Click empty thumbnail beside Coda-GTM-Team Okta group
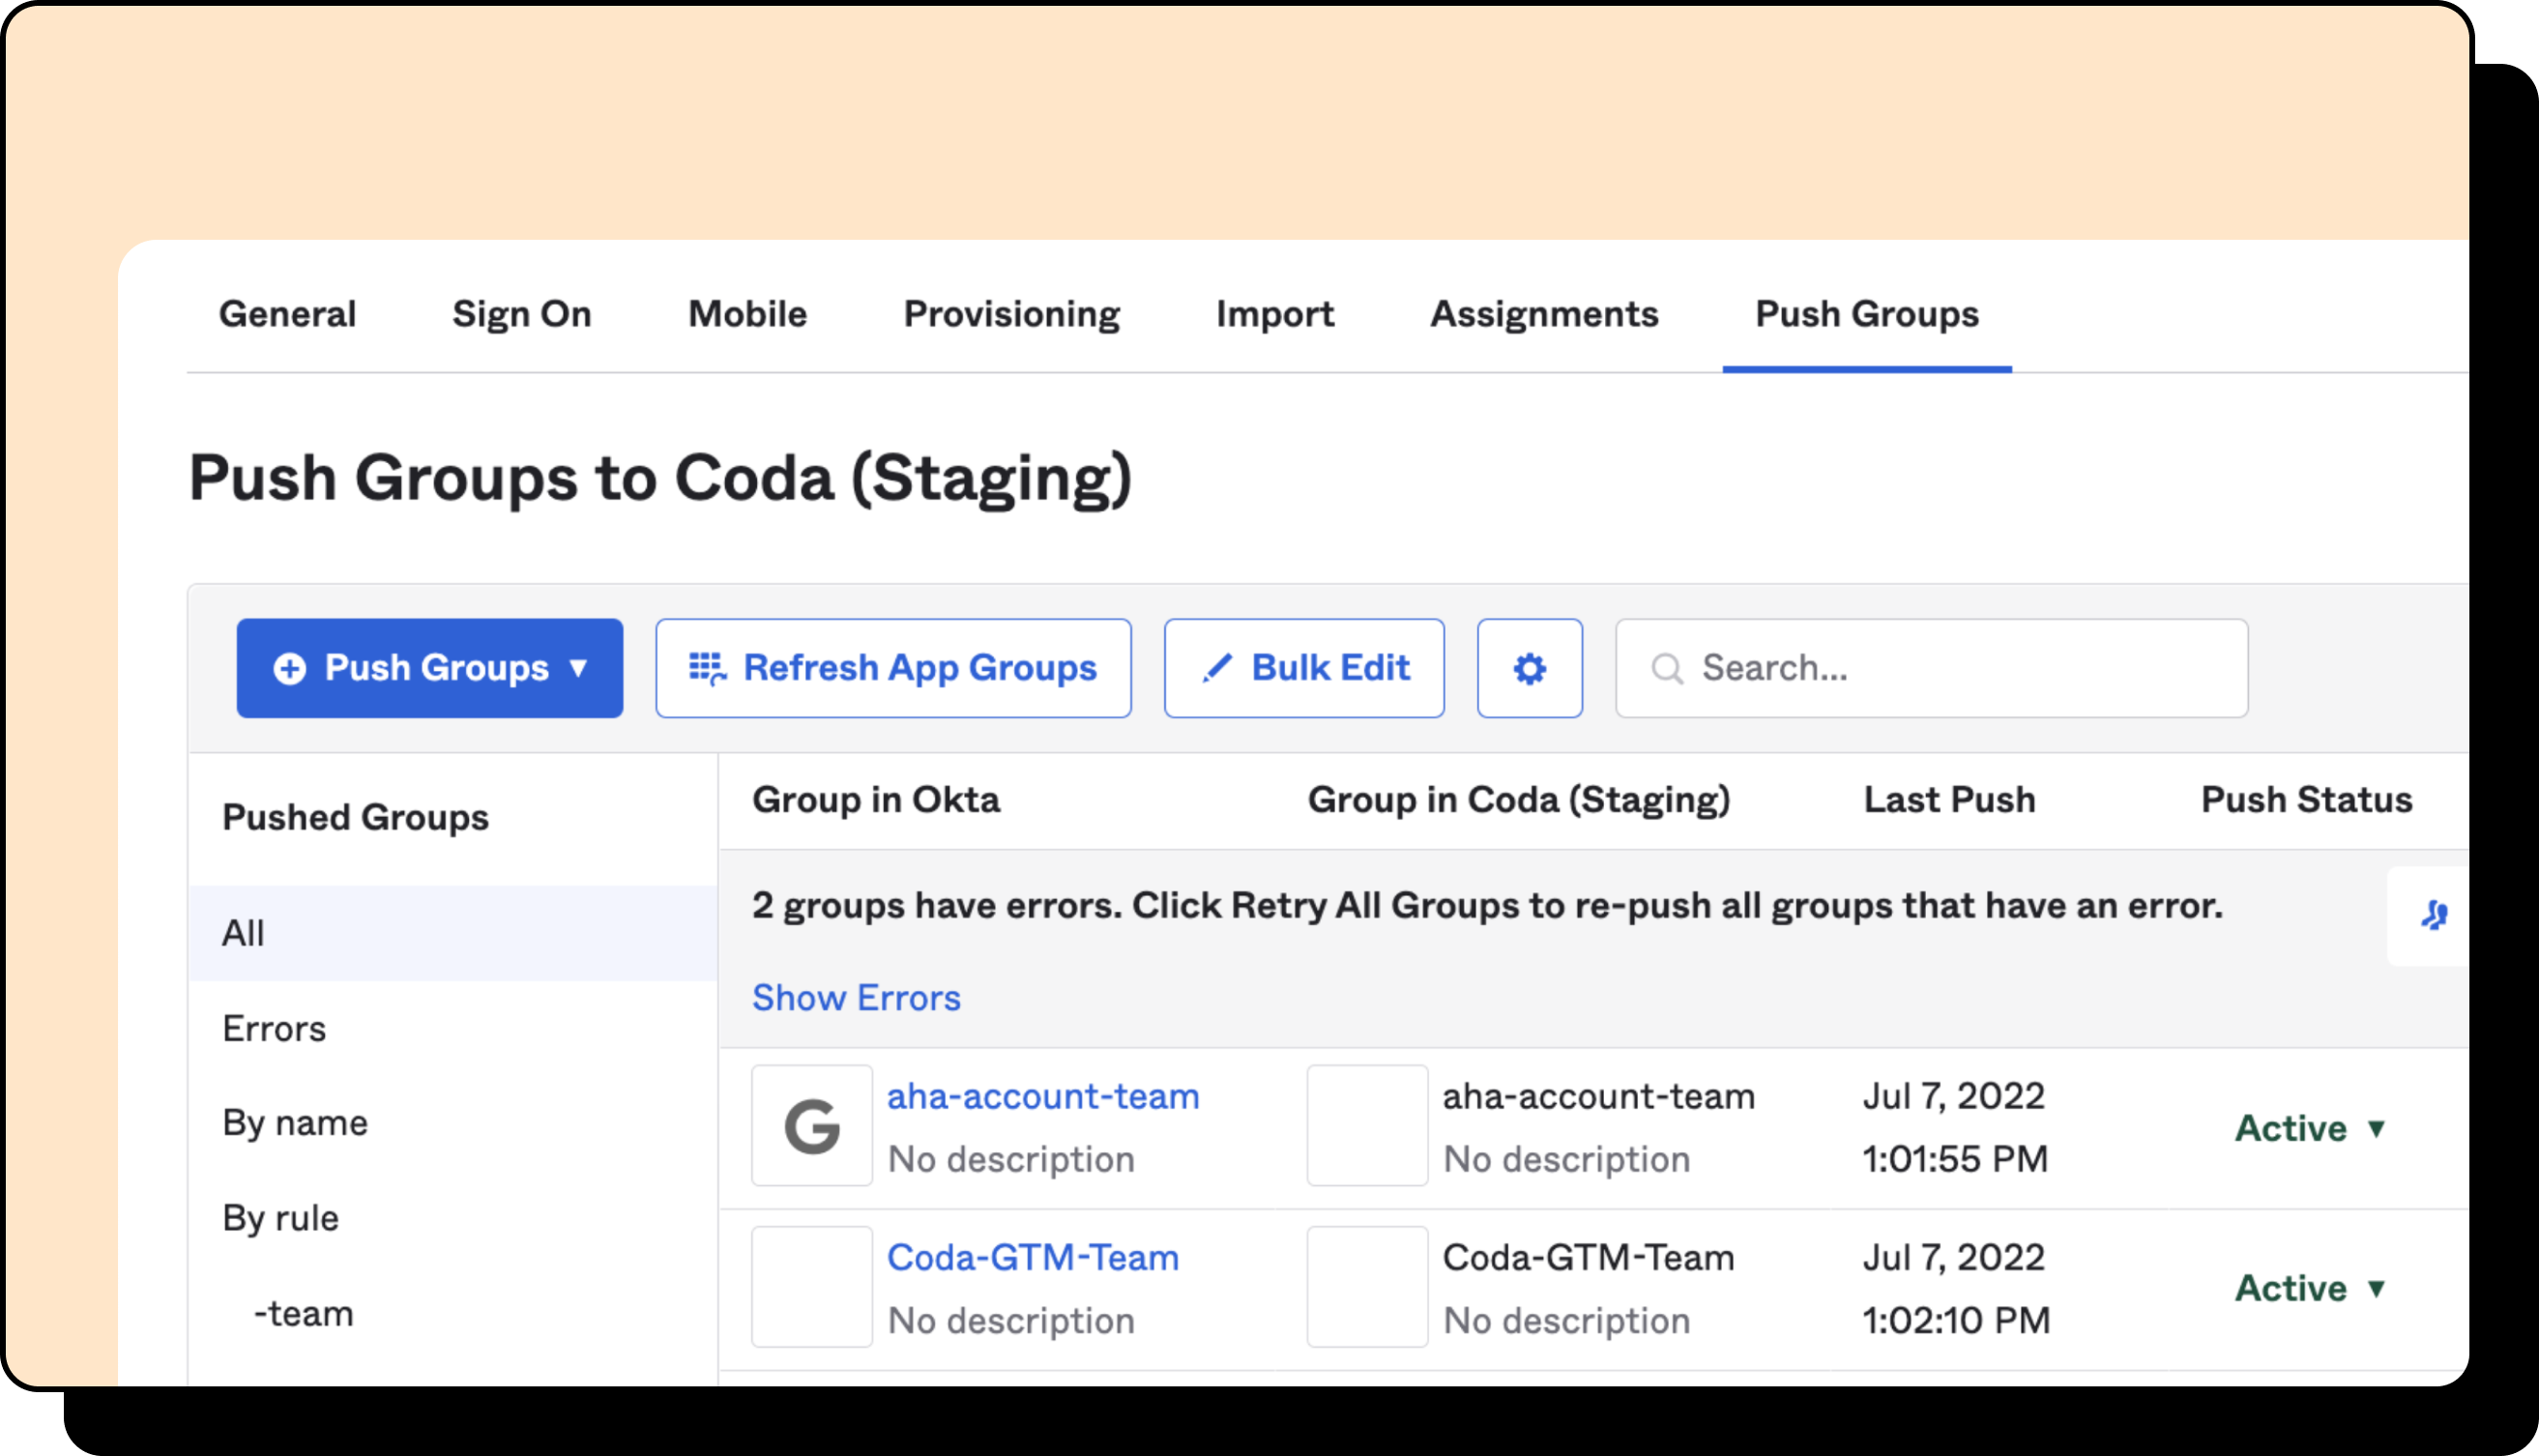 coord(812,1287)
